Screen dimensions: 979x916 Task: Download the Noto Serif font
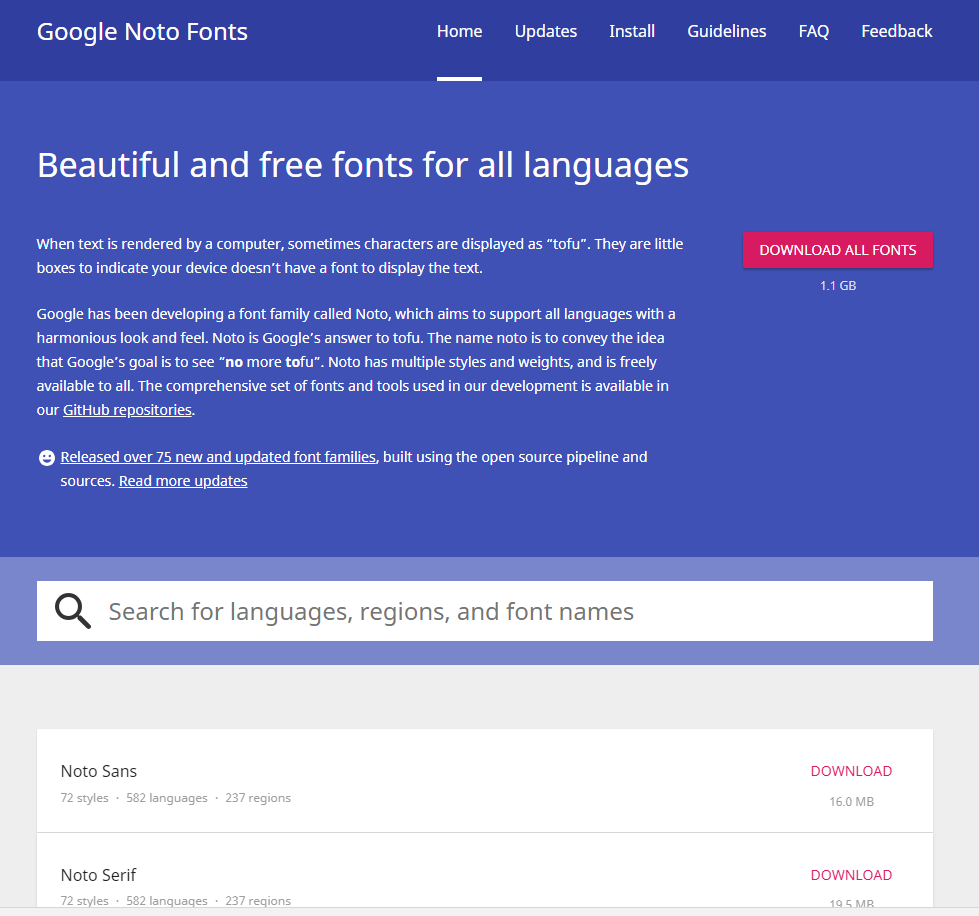851,875
